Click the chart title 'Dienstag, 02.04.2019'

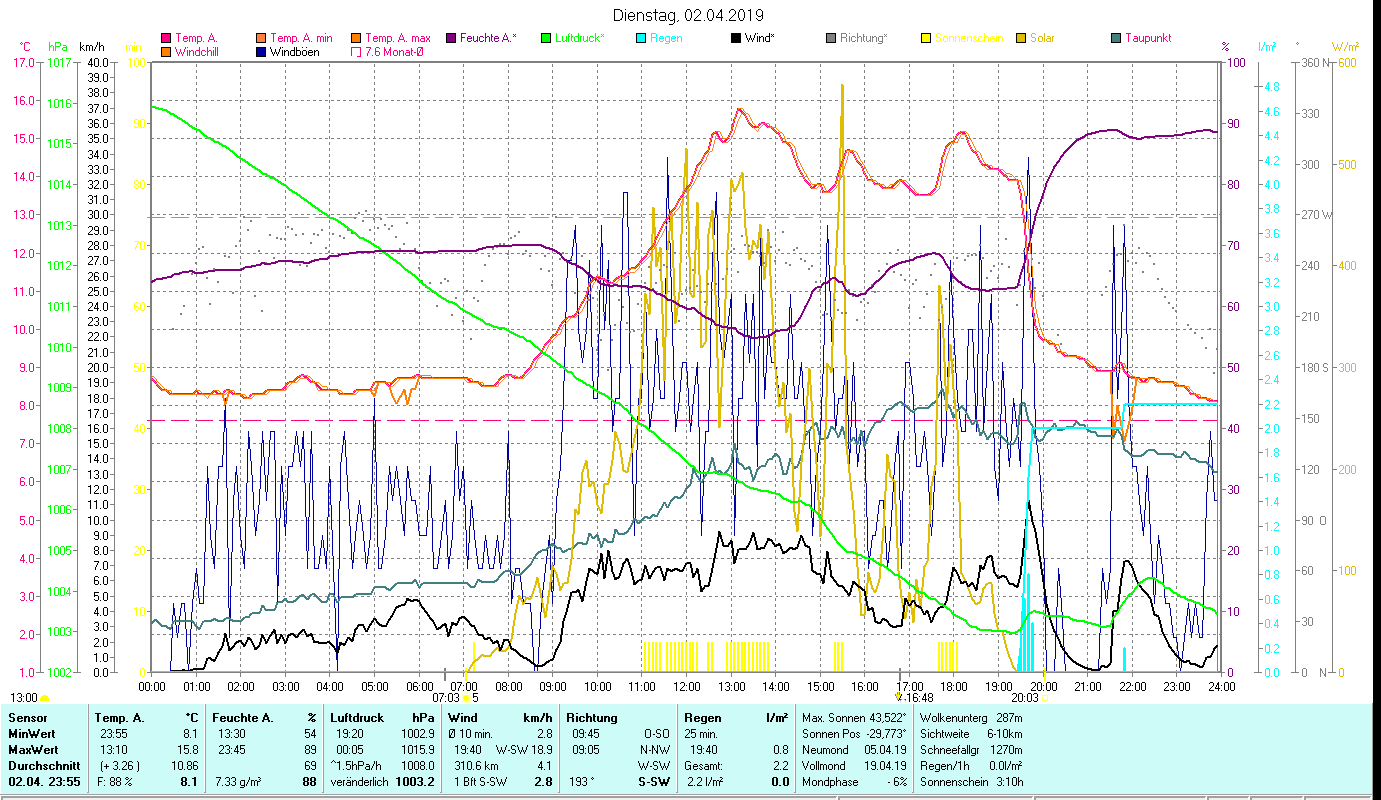(x=688, y=15)
